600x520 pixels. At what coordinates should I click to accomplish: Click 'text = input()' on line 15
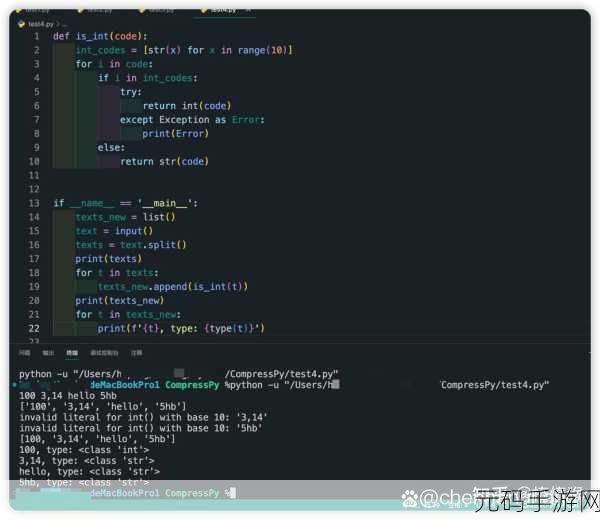click(x=114, y=231)
